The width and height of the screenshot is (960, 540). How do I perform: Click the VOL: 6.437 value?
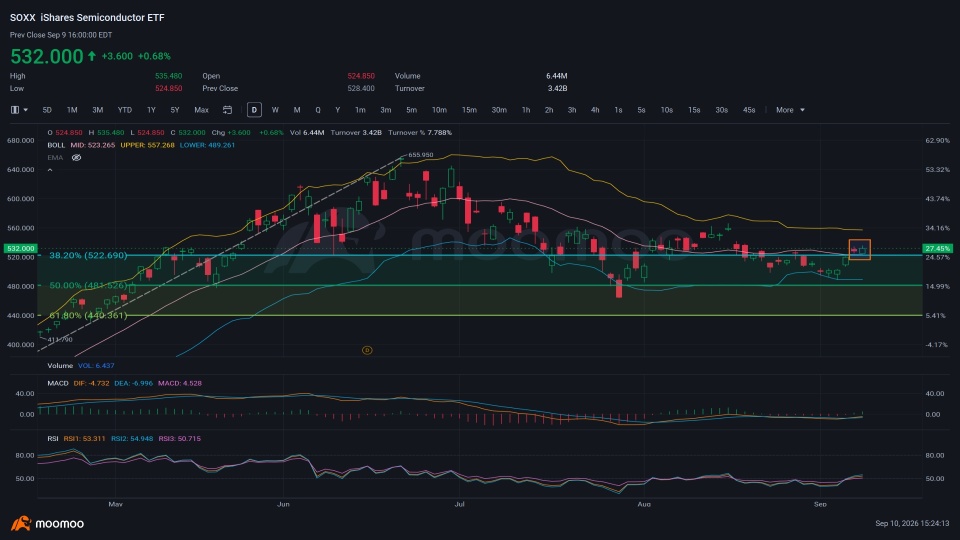tap(96, 366)
